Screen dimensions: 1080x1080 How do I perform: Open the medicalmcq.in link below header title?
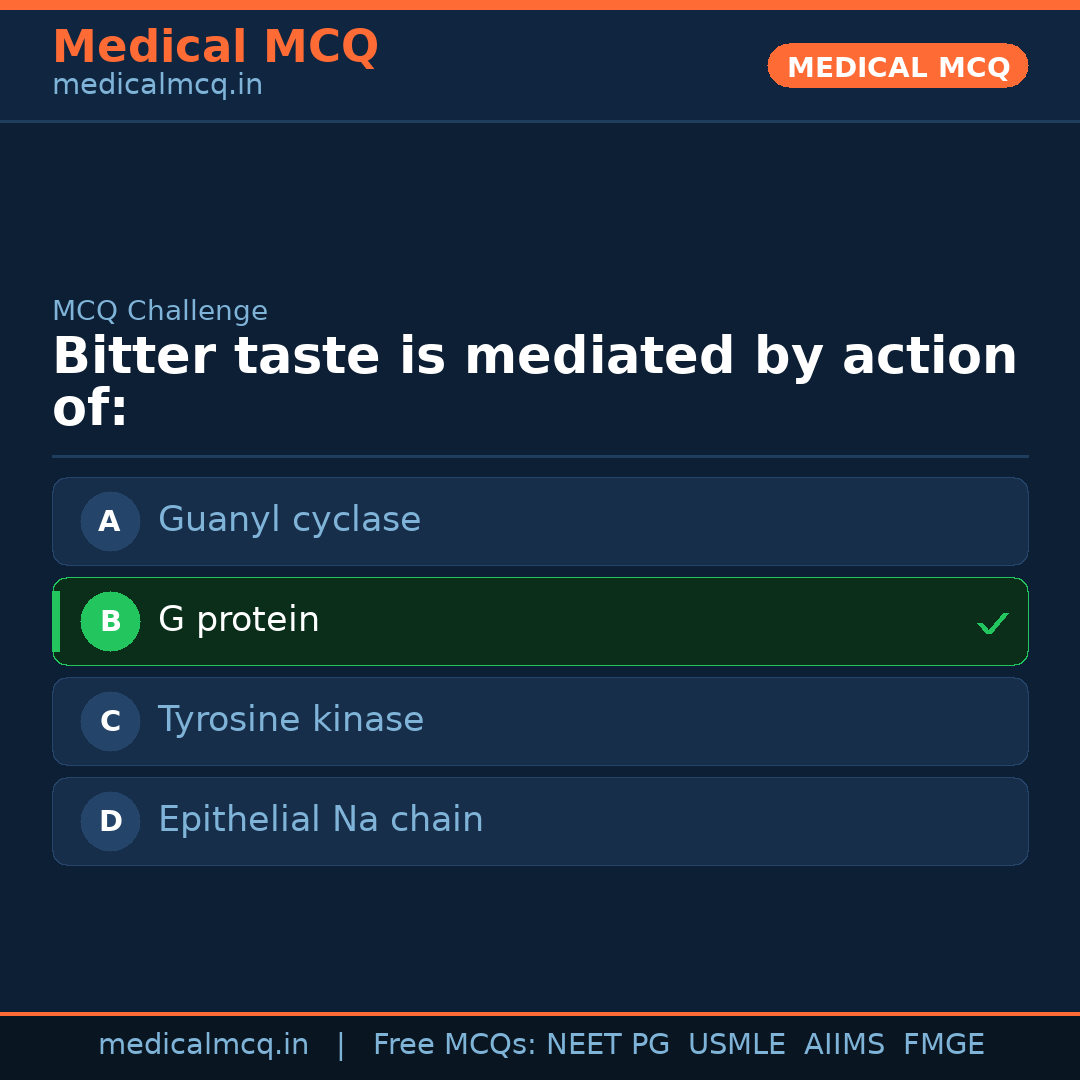[x=157, y=86]
